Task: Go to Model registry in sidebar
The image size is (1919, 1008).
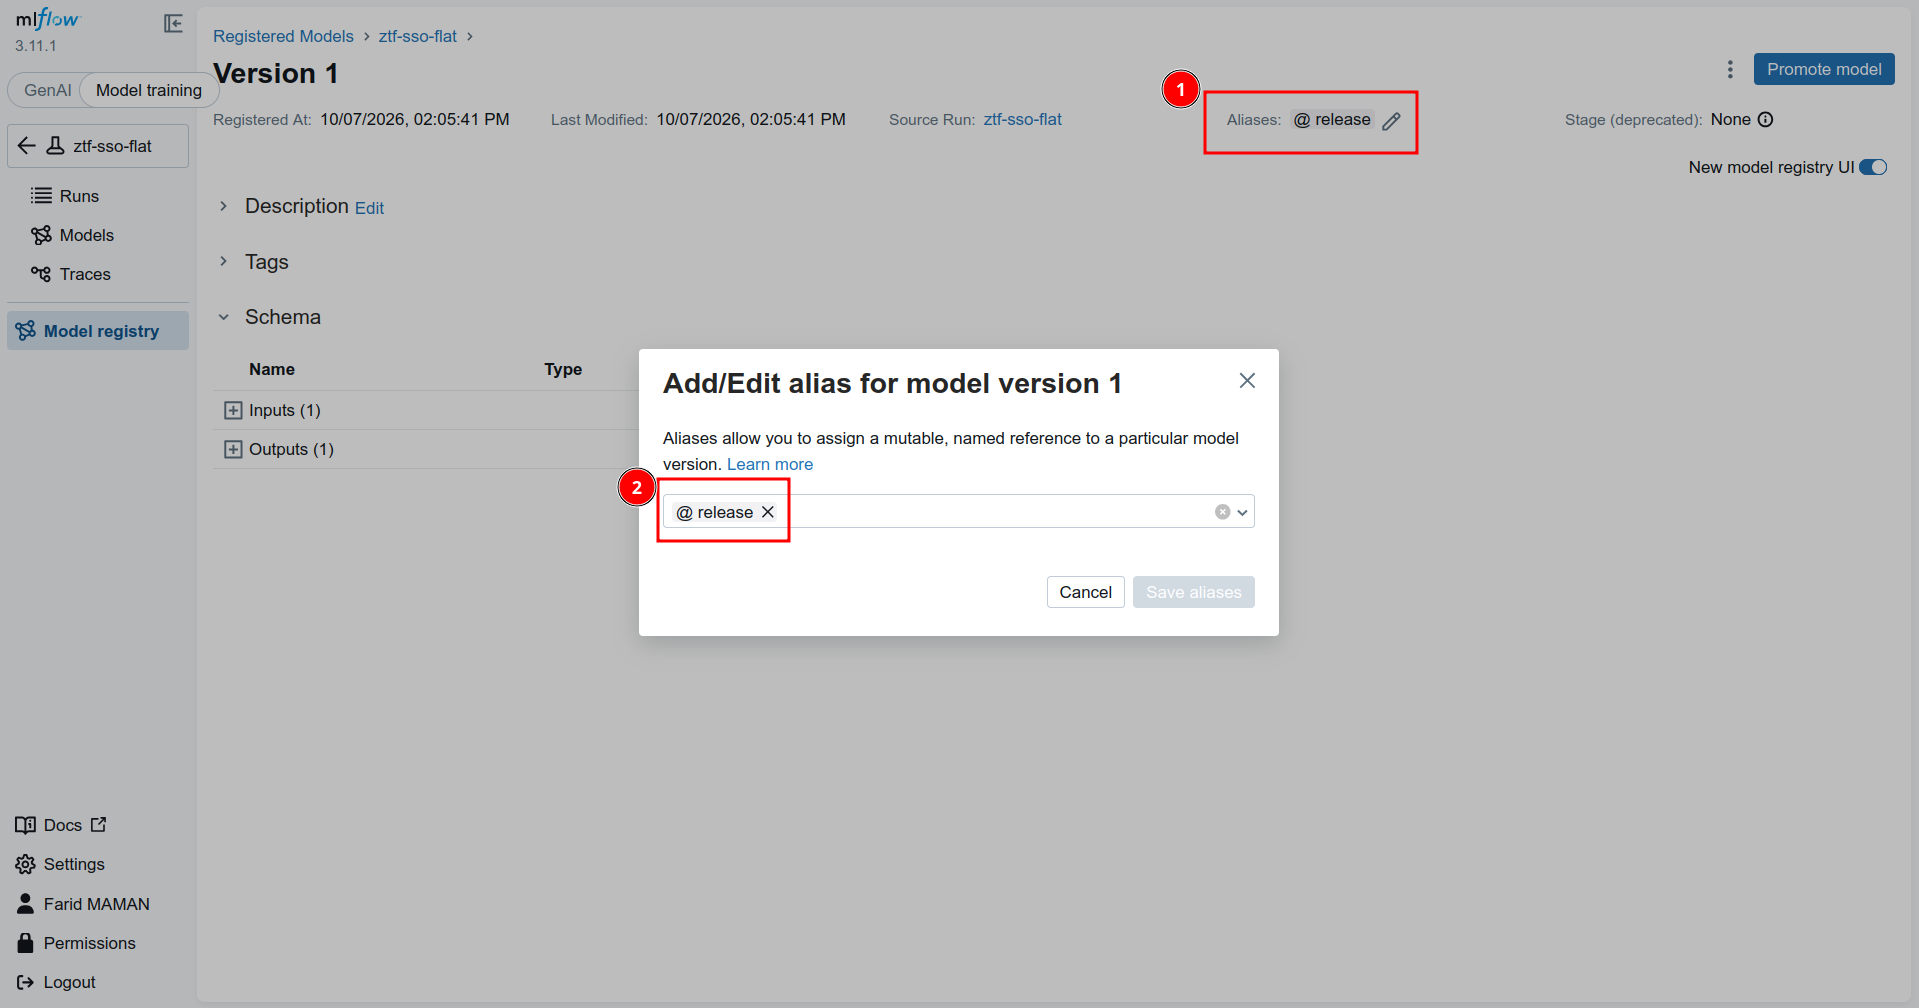Action: pos(98,331)
